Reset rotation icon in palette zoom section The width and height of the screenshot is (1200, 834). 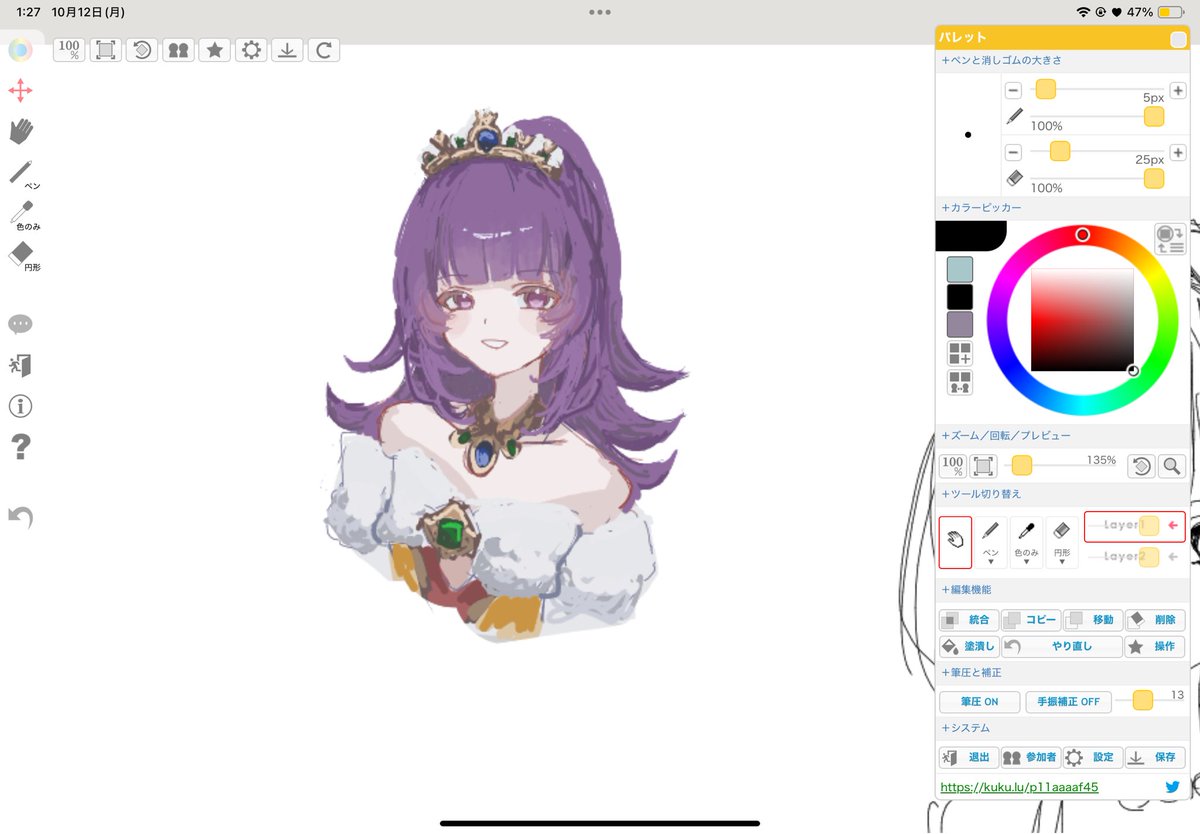[1142, 466]
